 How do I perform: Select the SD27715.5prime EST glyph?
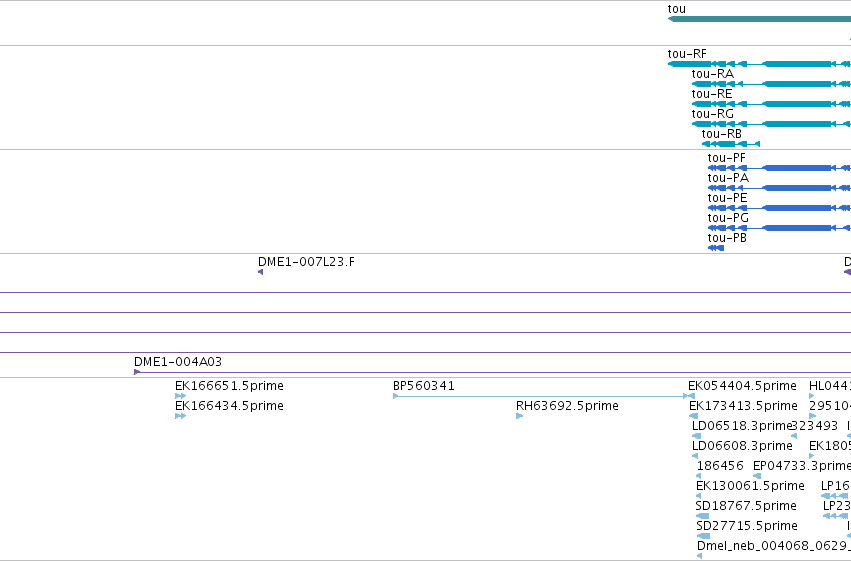click(703, 536)
